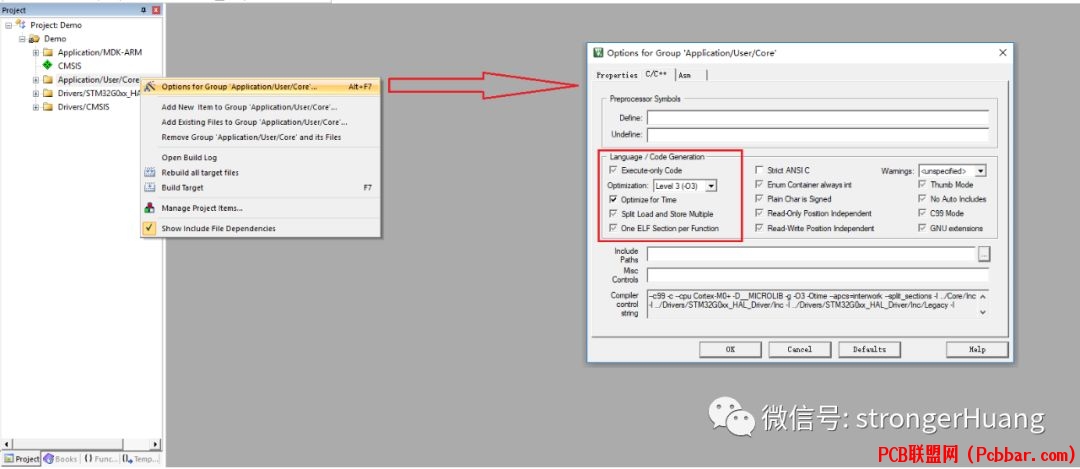Click the Application/User/Core folder icon
This screenshot has width=1080, height=469.
[x=48, y=80]
